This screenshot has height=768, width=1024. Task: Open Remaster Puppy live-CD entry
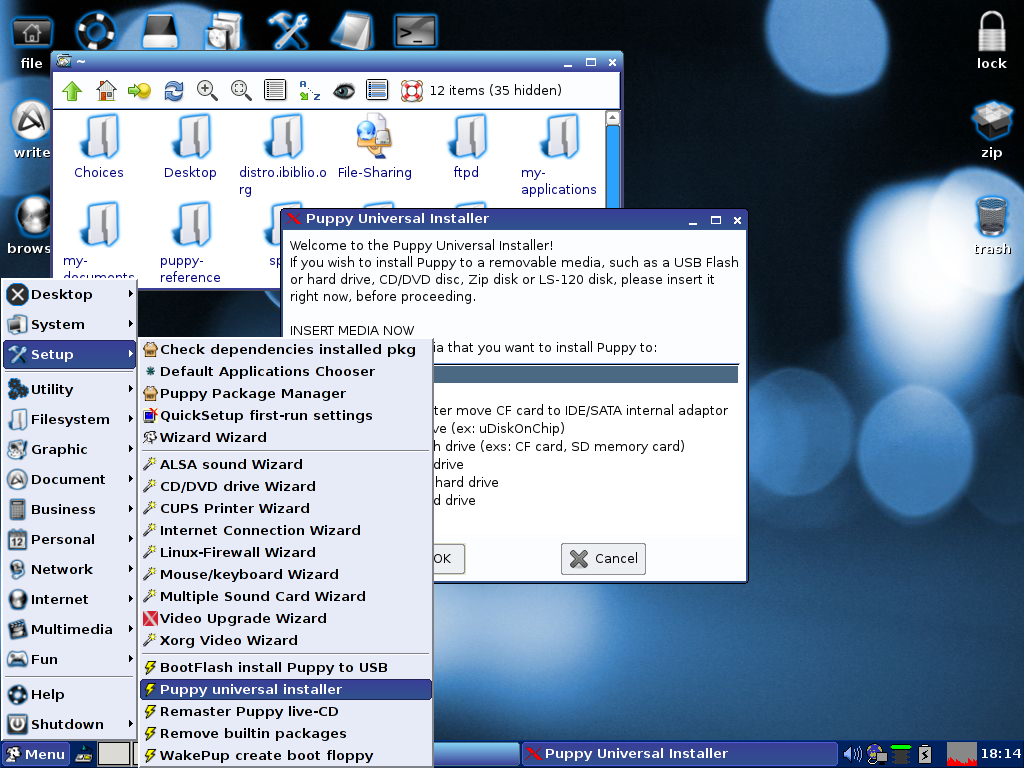tap(285, 712)
